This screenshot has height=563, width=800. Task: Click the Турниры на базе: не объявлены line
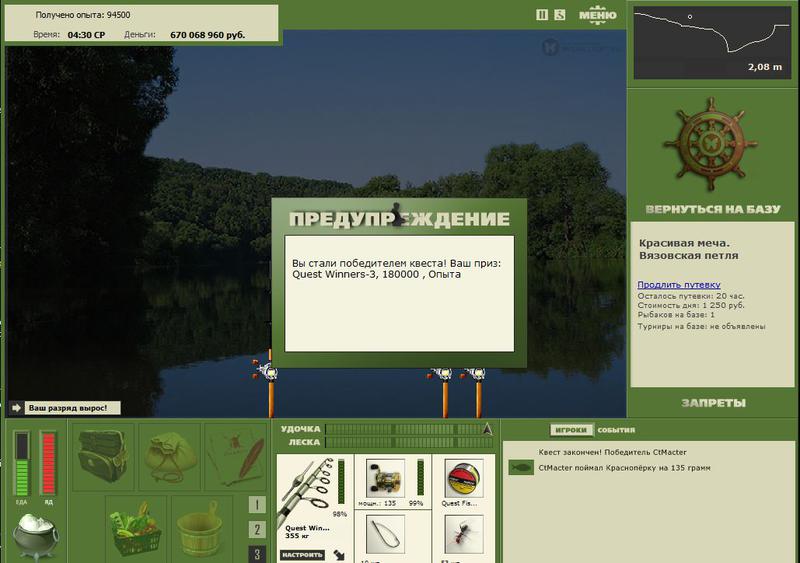coord(701,326)
